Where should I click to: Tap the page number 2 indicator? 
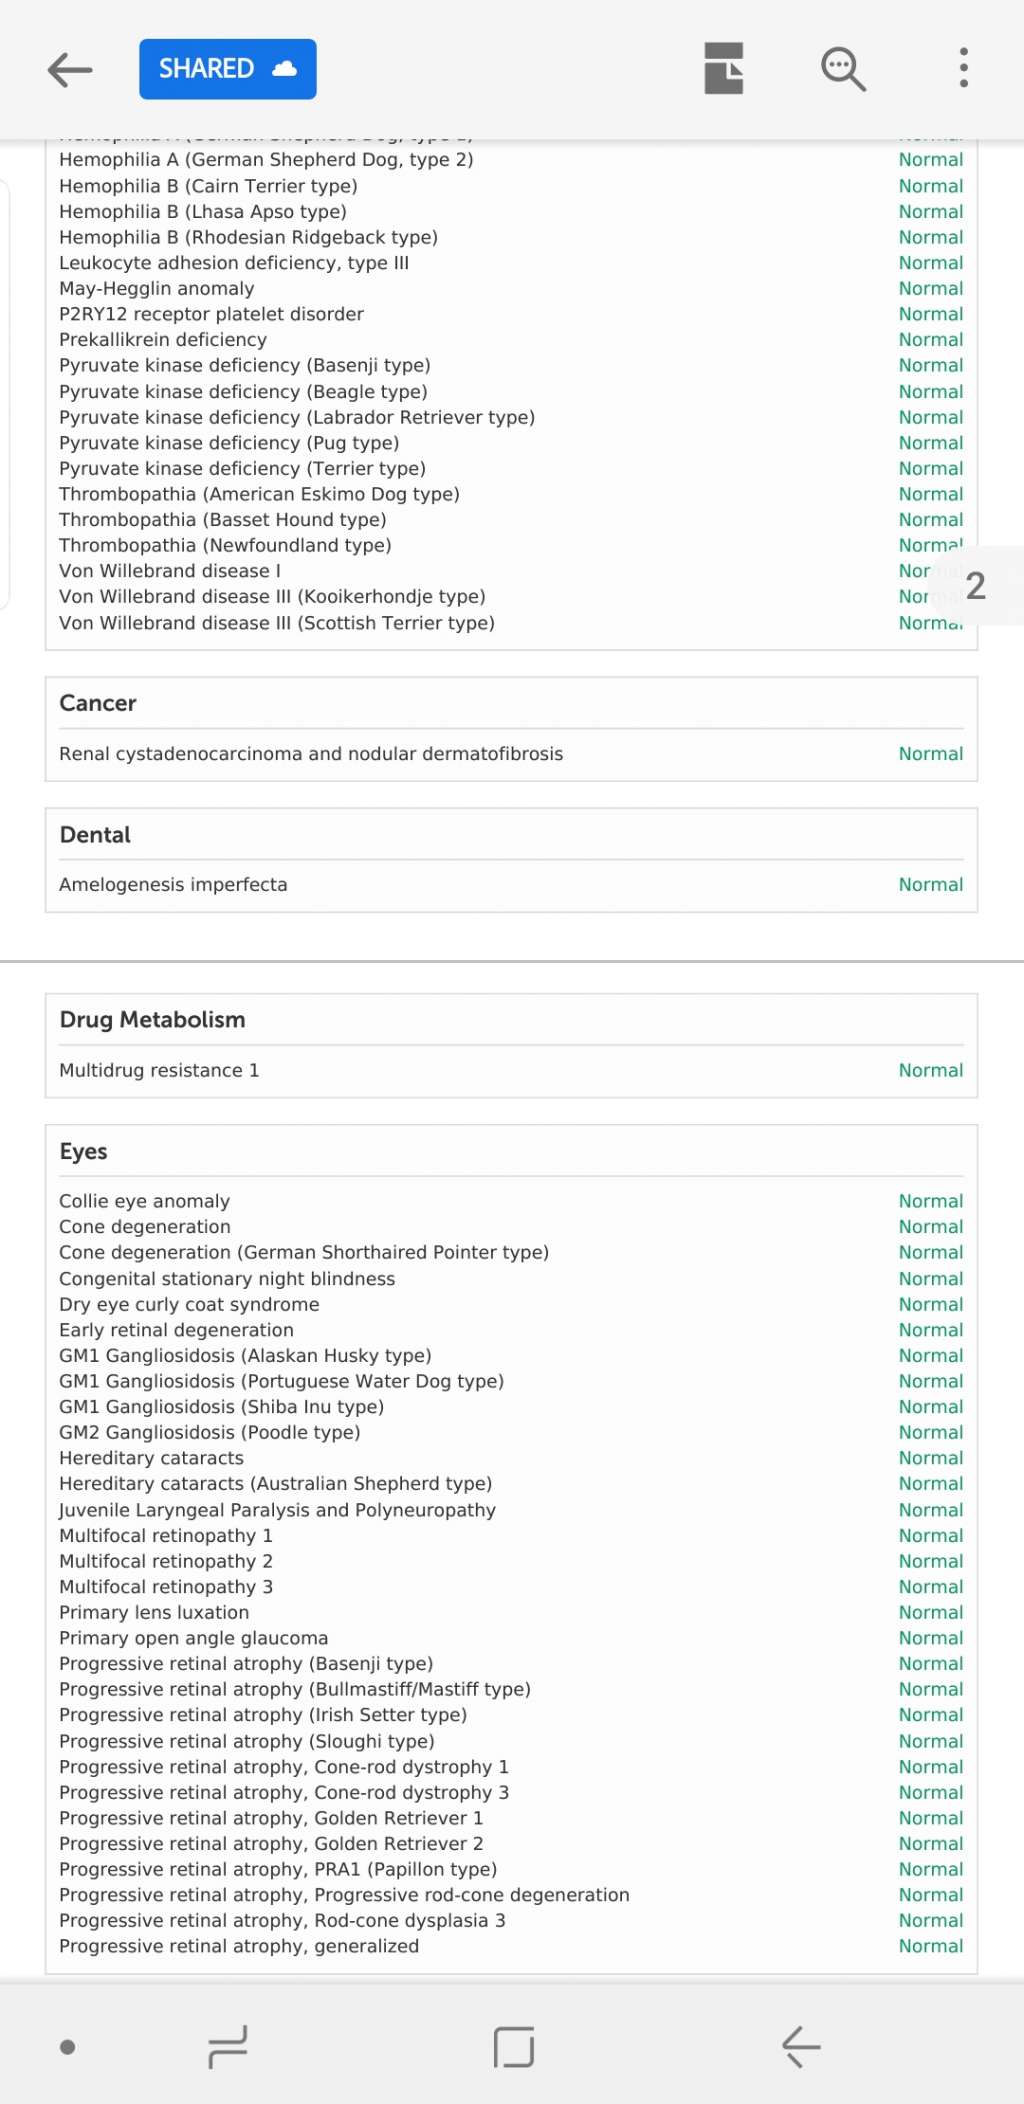pos(976,586)
